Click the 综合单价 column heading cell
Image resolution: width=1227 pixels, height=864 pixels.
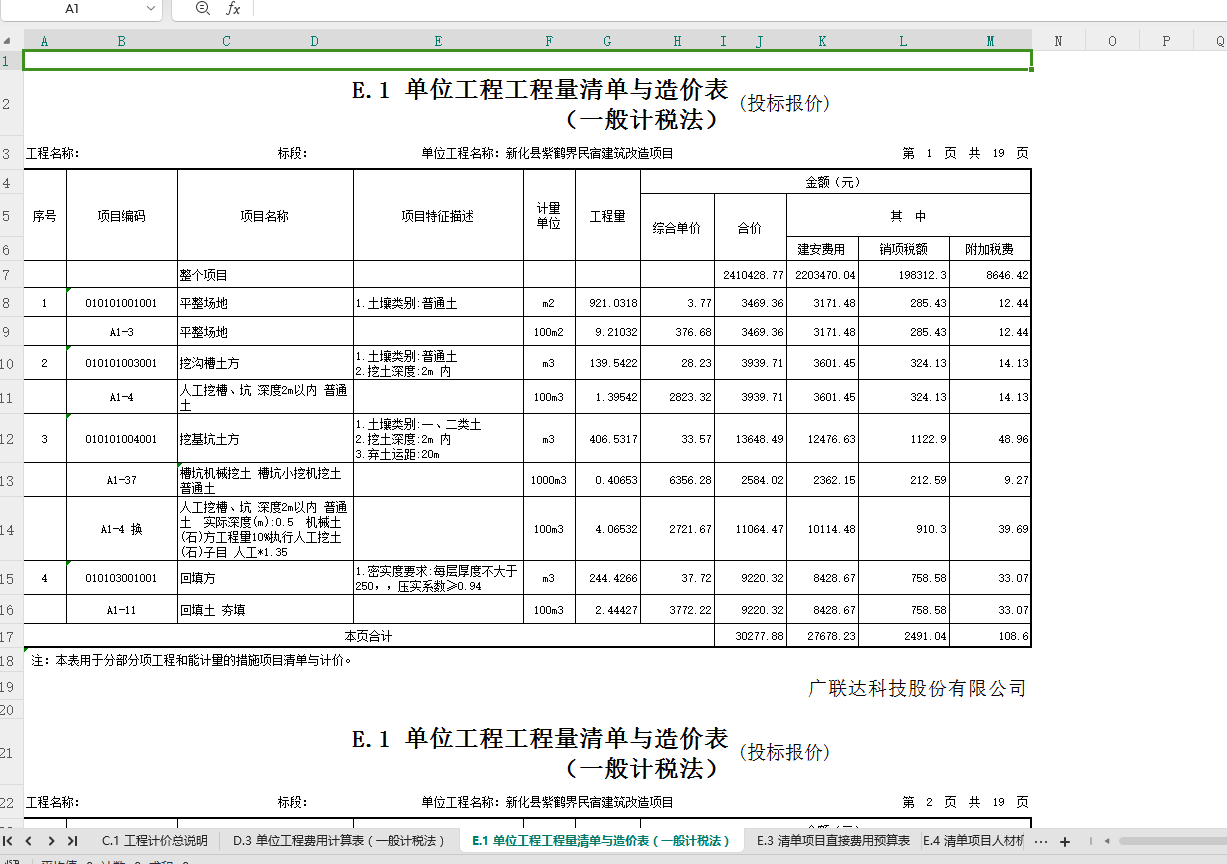[677, 228]
